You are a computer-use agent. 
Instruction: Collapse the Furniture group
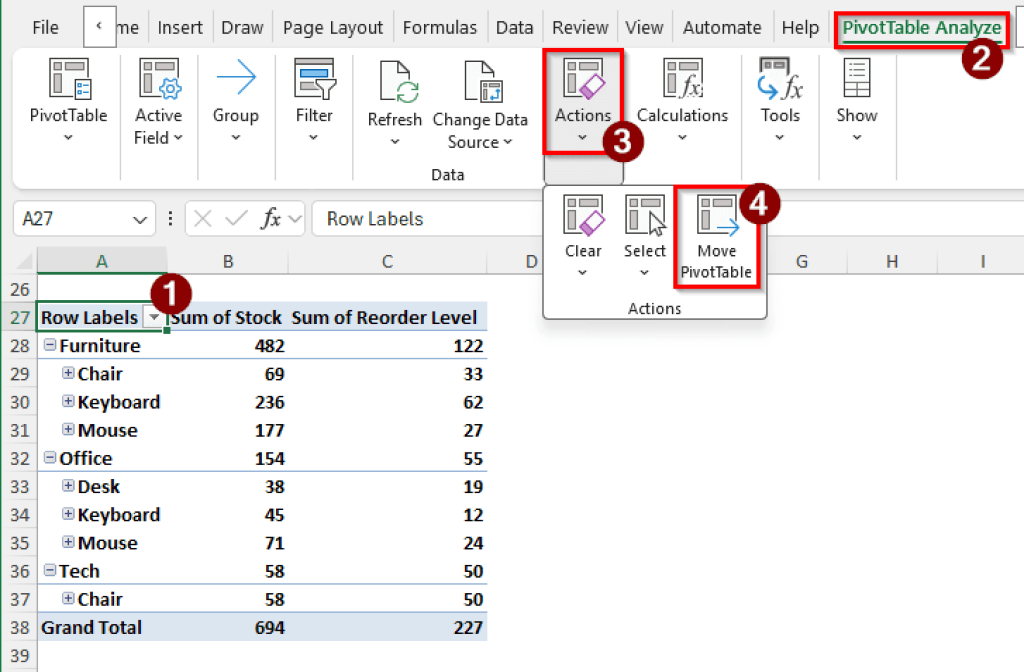pos(50,345)
